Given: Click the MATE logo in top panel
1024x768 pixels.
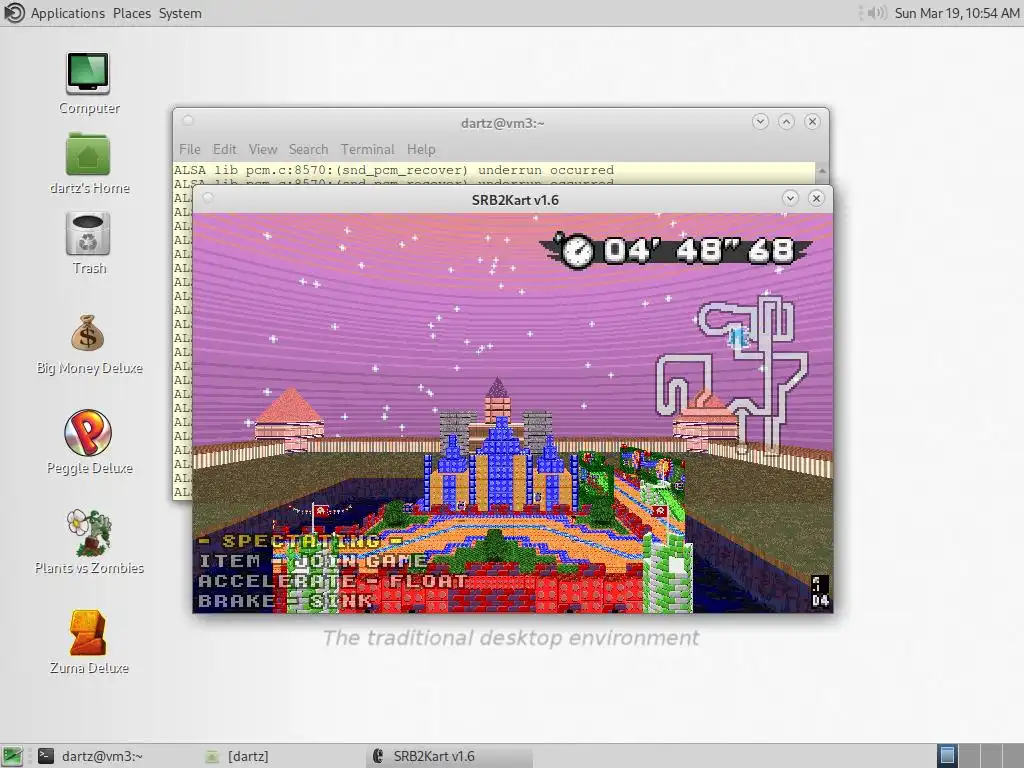Looking at the screenshot, I should 14,13.
